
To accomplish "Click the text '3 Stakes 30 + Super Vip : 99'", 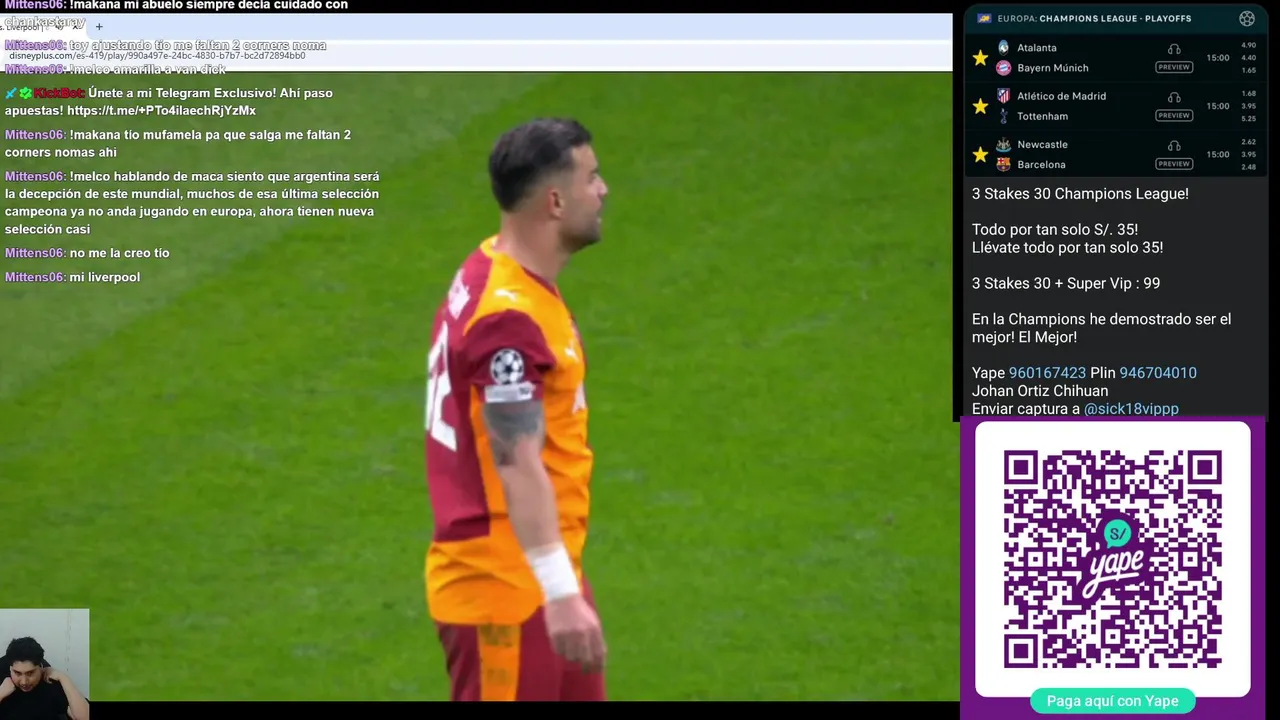I will point(1066,284).
